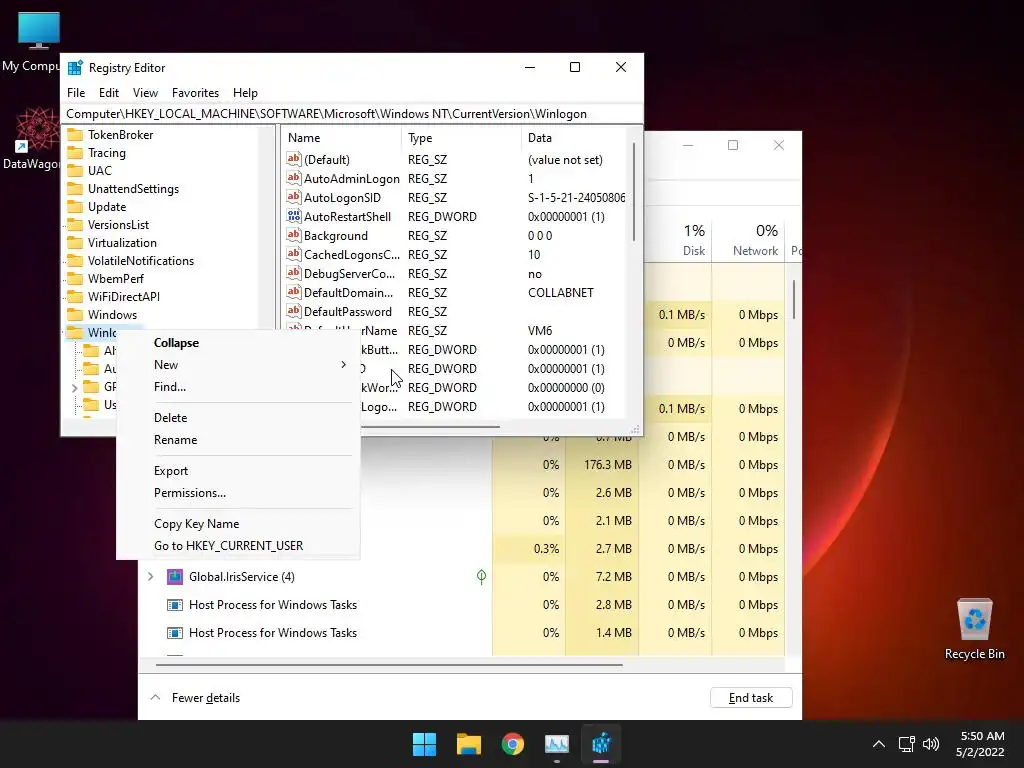This screenshot has height=768, width=1024.
Task: Click the registry values vertical scrollbar
Action: [x=633, y=191]
